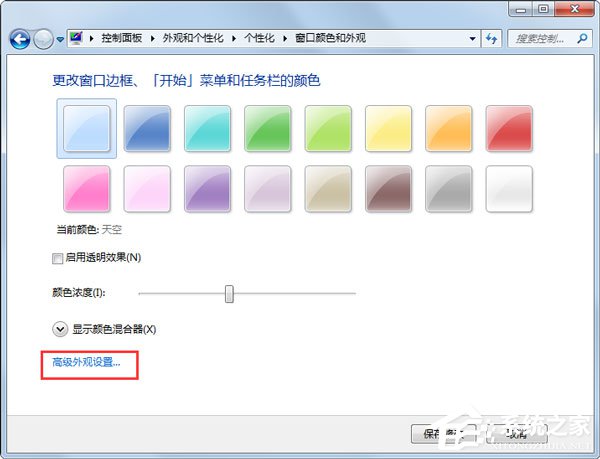Open the 高级外观设置 link

[x=86, y=362]
